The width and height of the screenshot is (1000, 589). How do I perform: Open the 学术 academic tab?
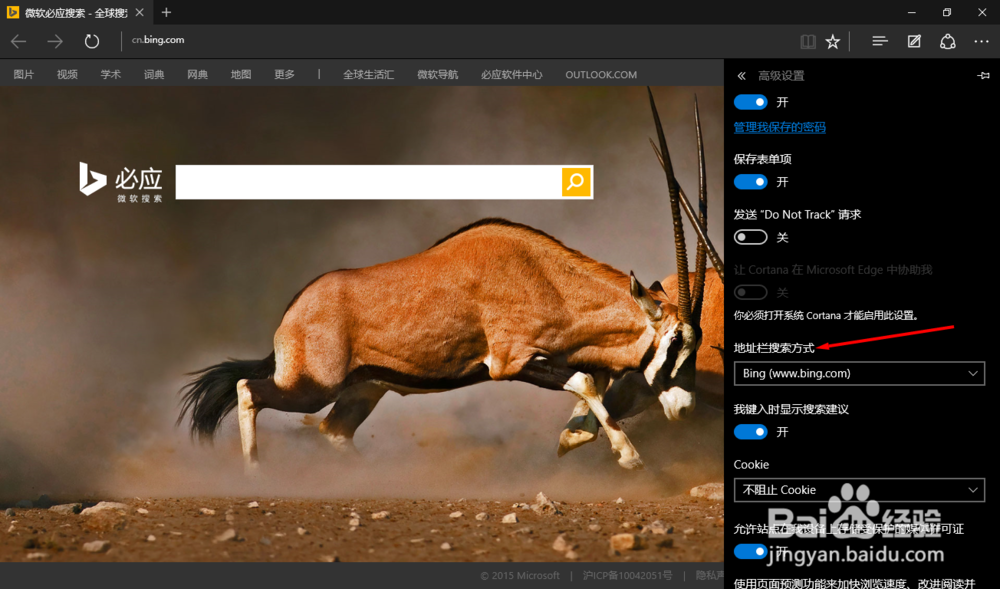[x=110, y=75]
